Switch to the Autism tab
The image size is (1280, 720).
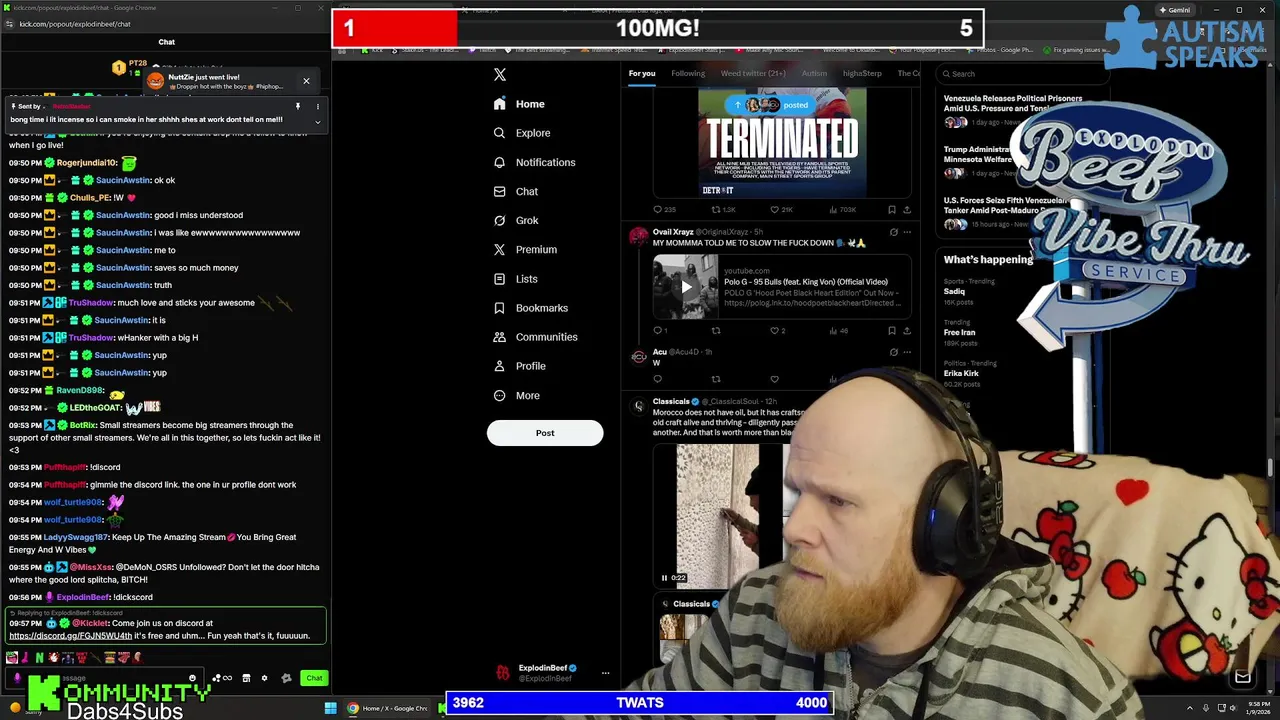pyautogui.click(x=814, y=73)
